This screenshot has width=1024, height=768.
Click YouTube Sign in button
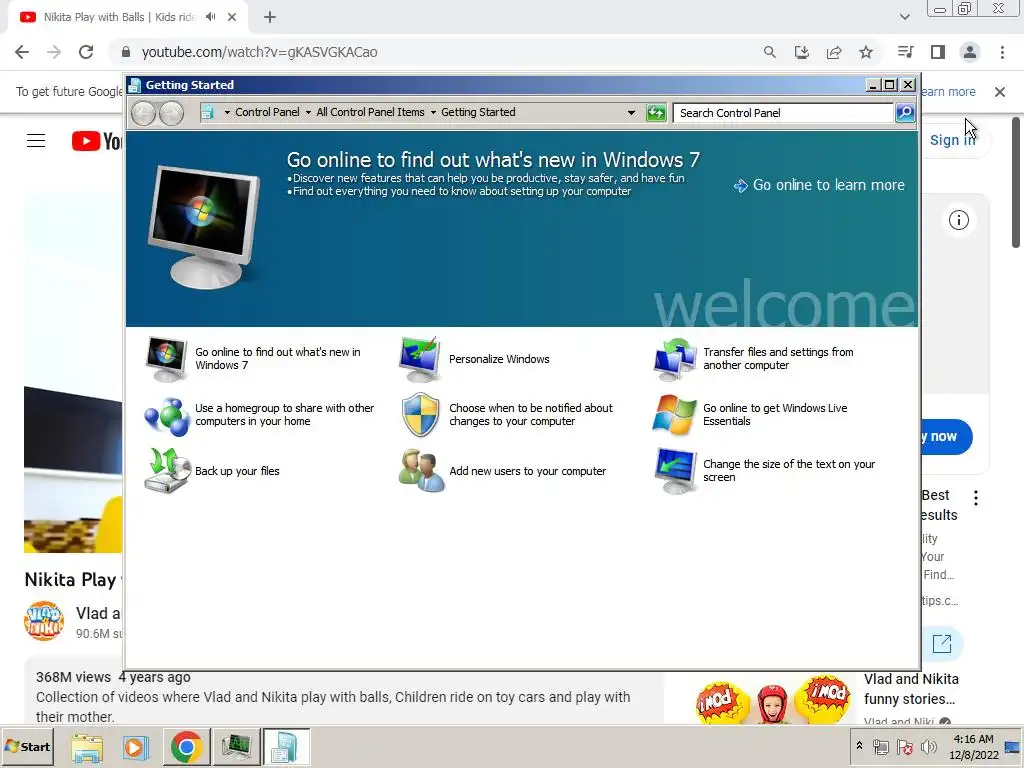(x=953, y=140)
